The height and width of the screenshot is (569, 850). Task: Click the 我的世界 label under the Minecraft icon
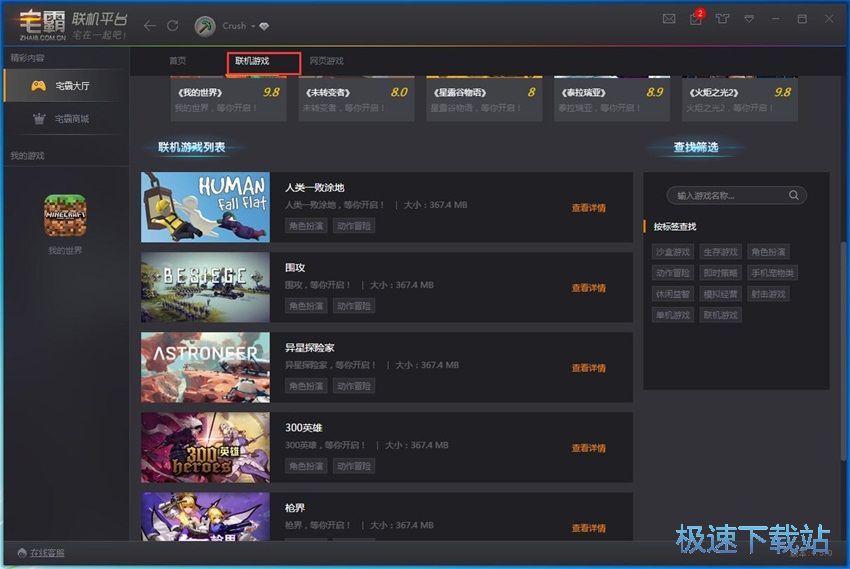pos(65,250)
